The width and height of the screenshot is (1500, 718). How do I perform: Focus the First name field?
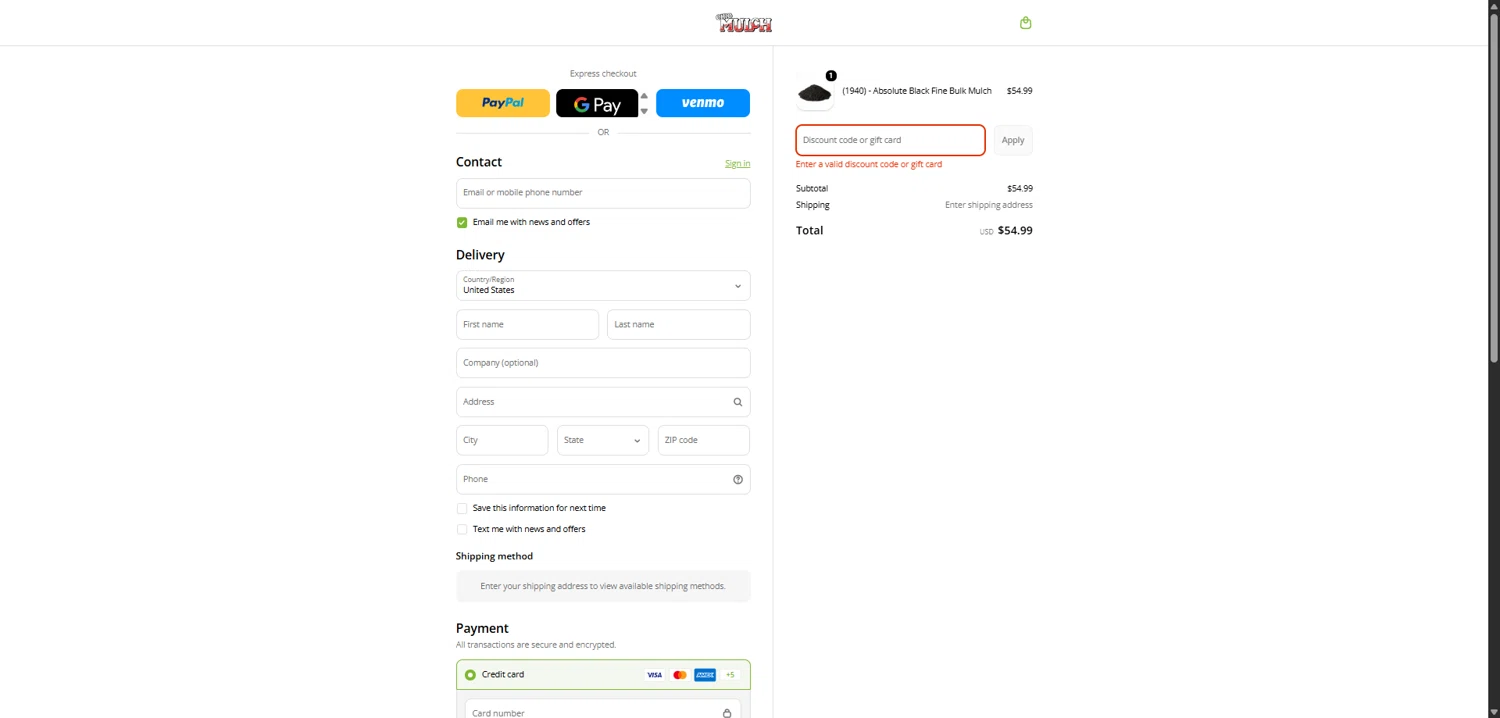[528, 324]
